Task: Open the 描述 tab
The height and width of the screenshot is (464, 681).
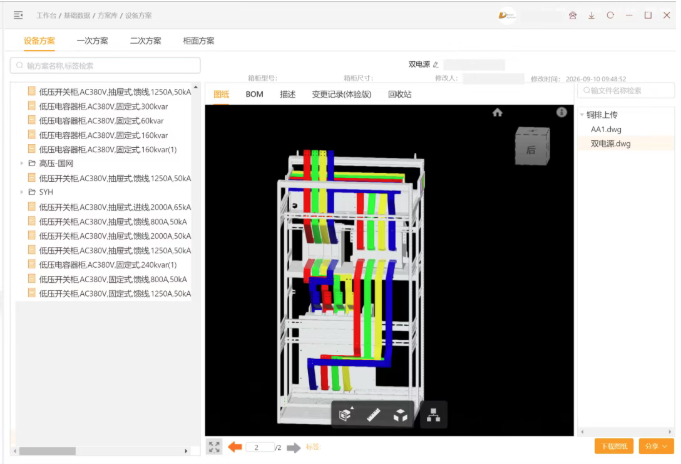Action: [x=288, y=94]
